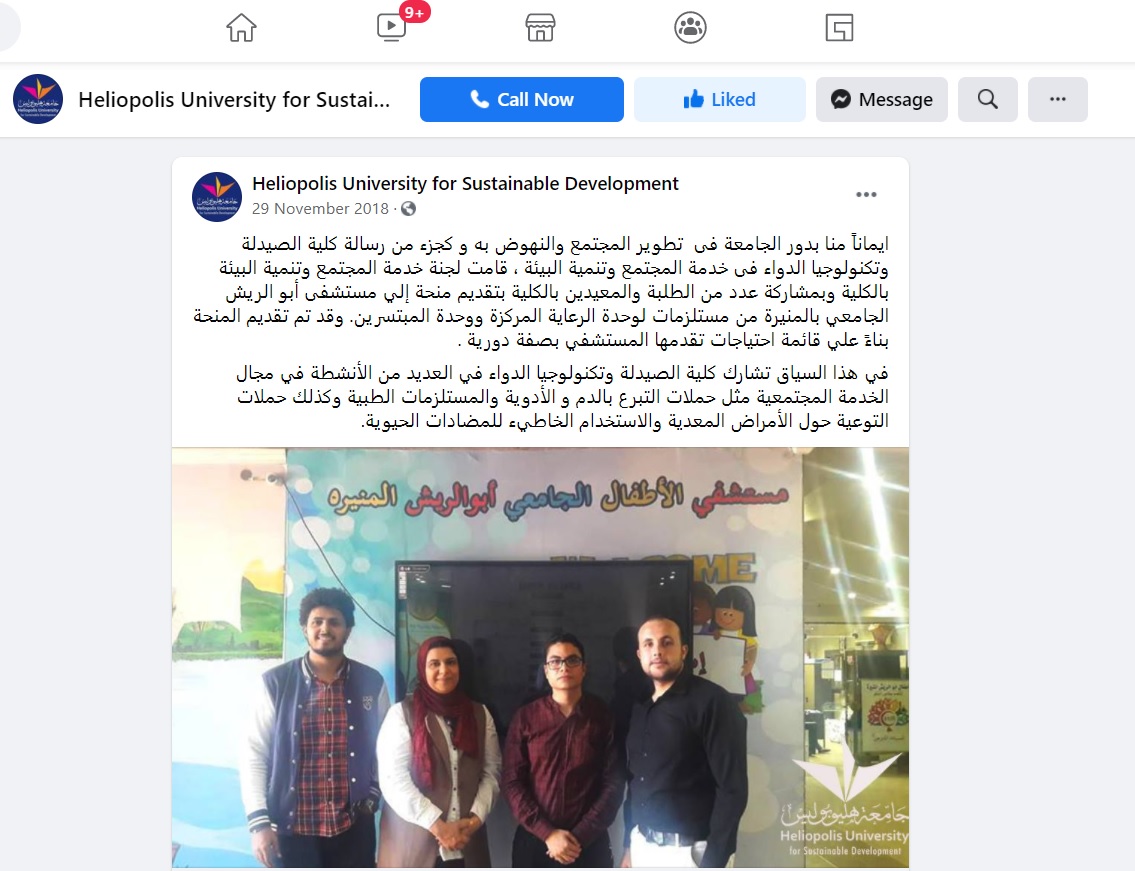The height and width of the screenshot is (871, 1135).
Task: Search within the page with magnifier
Action: 987,99
